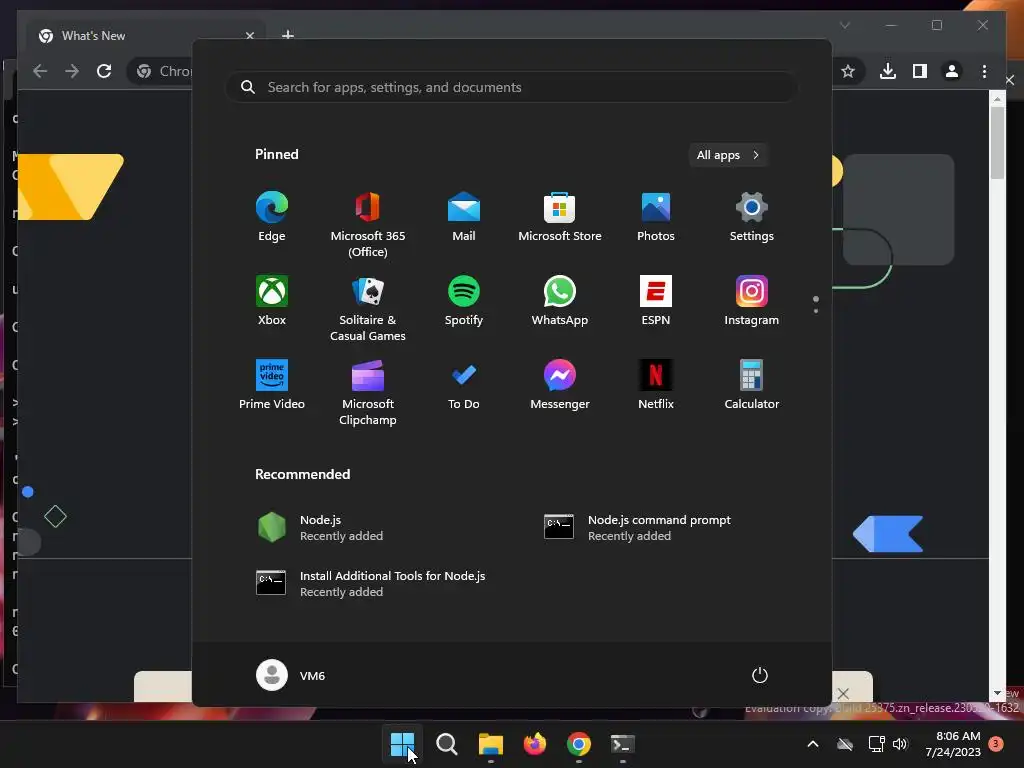Image resolution: width=1024 pixels, height=768 pixels.
Task: Open network status in system tray
Action: (x=876, y=744)
